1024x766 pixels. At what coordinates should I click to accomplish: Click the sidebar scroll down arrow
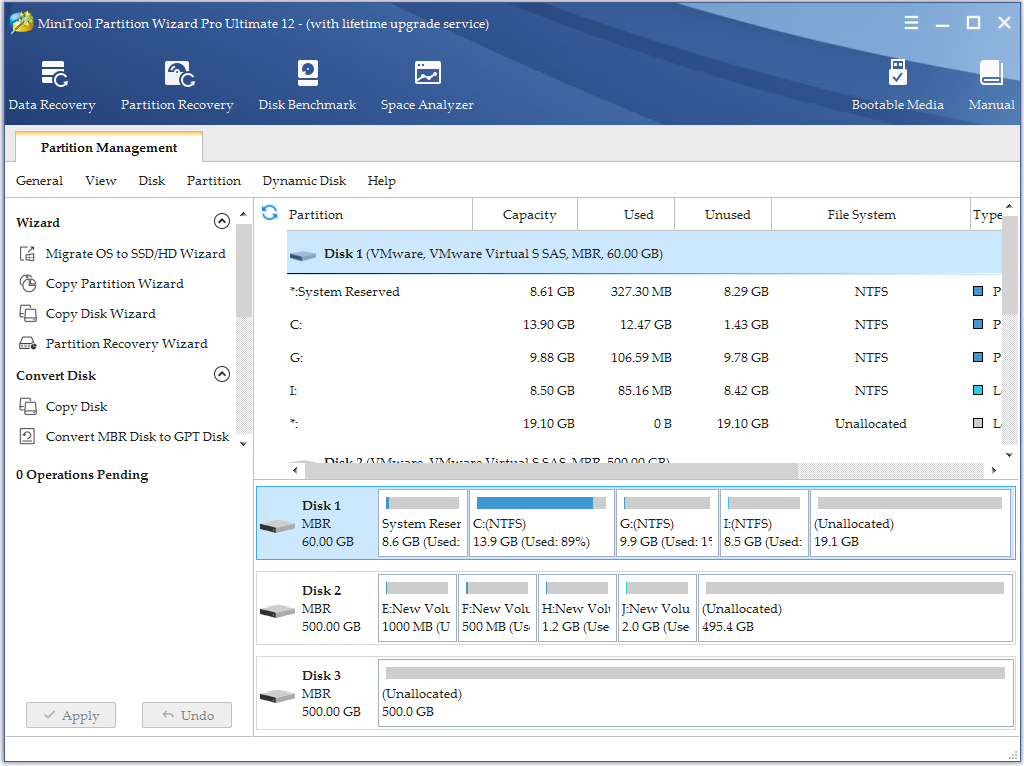tap(244, 444)
